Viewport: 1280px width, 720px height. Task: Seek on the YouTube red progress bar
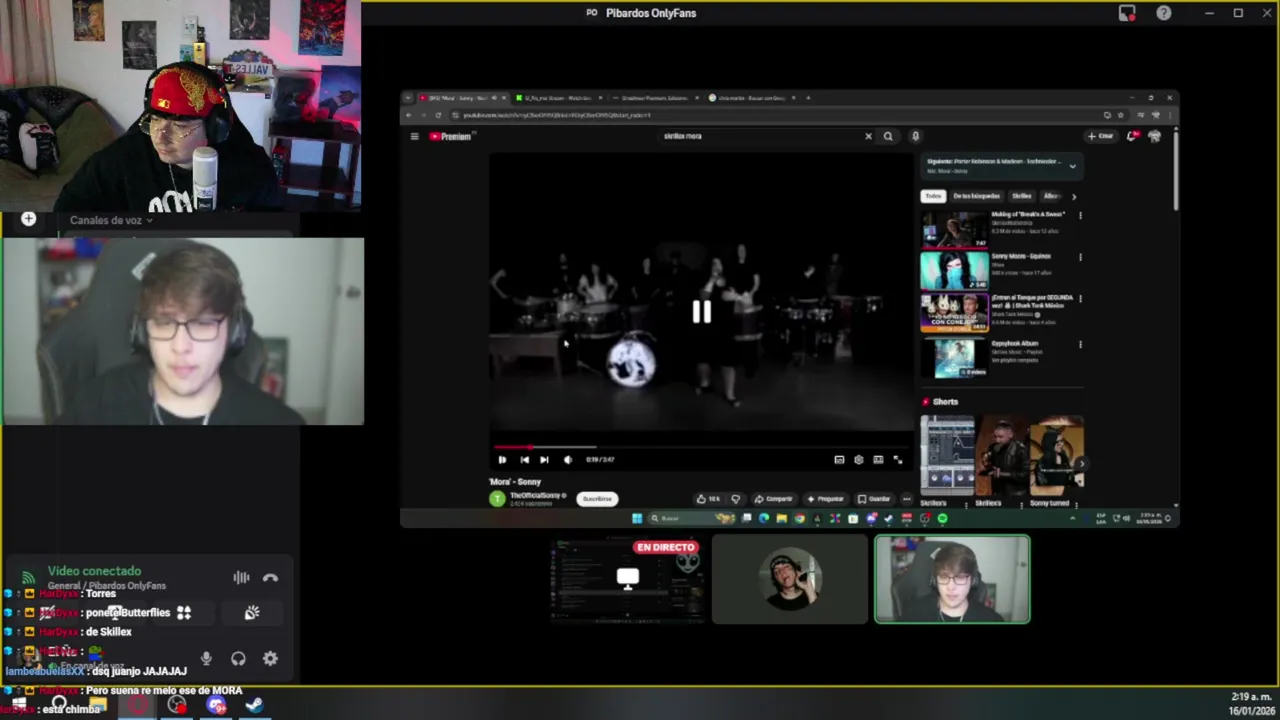pos(701,447)
